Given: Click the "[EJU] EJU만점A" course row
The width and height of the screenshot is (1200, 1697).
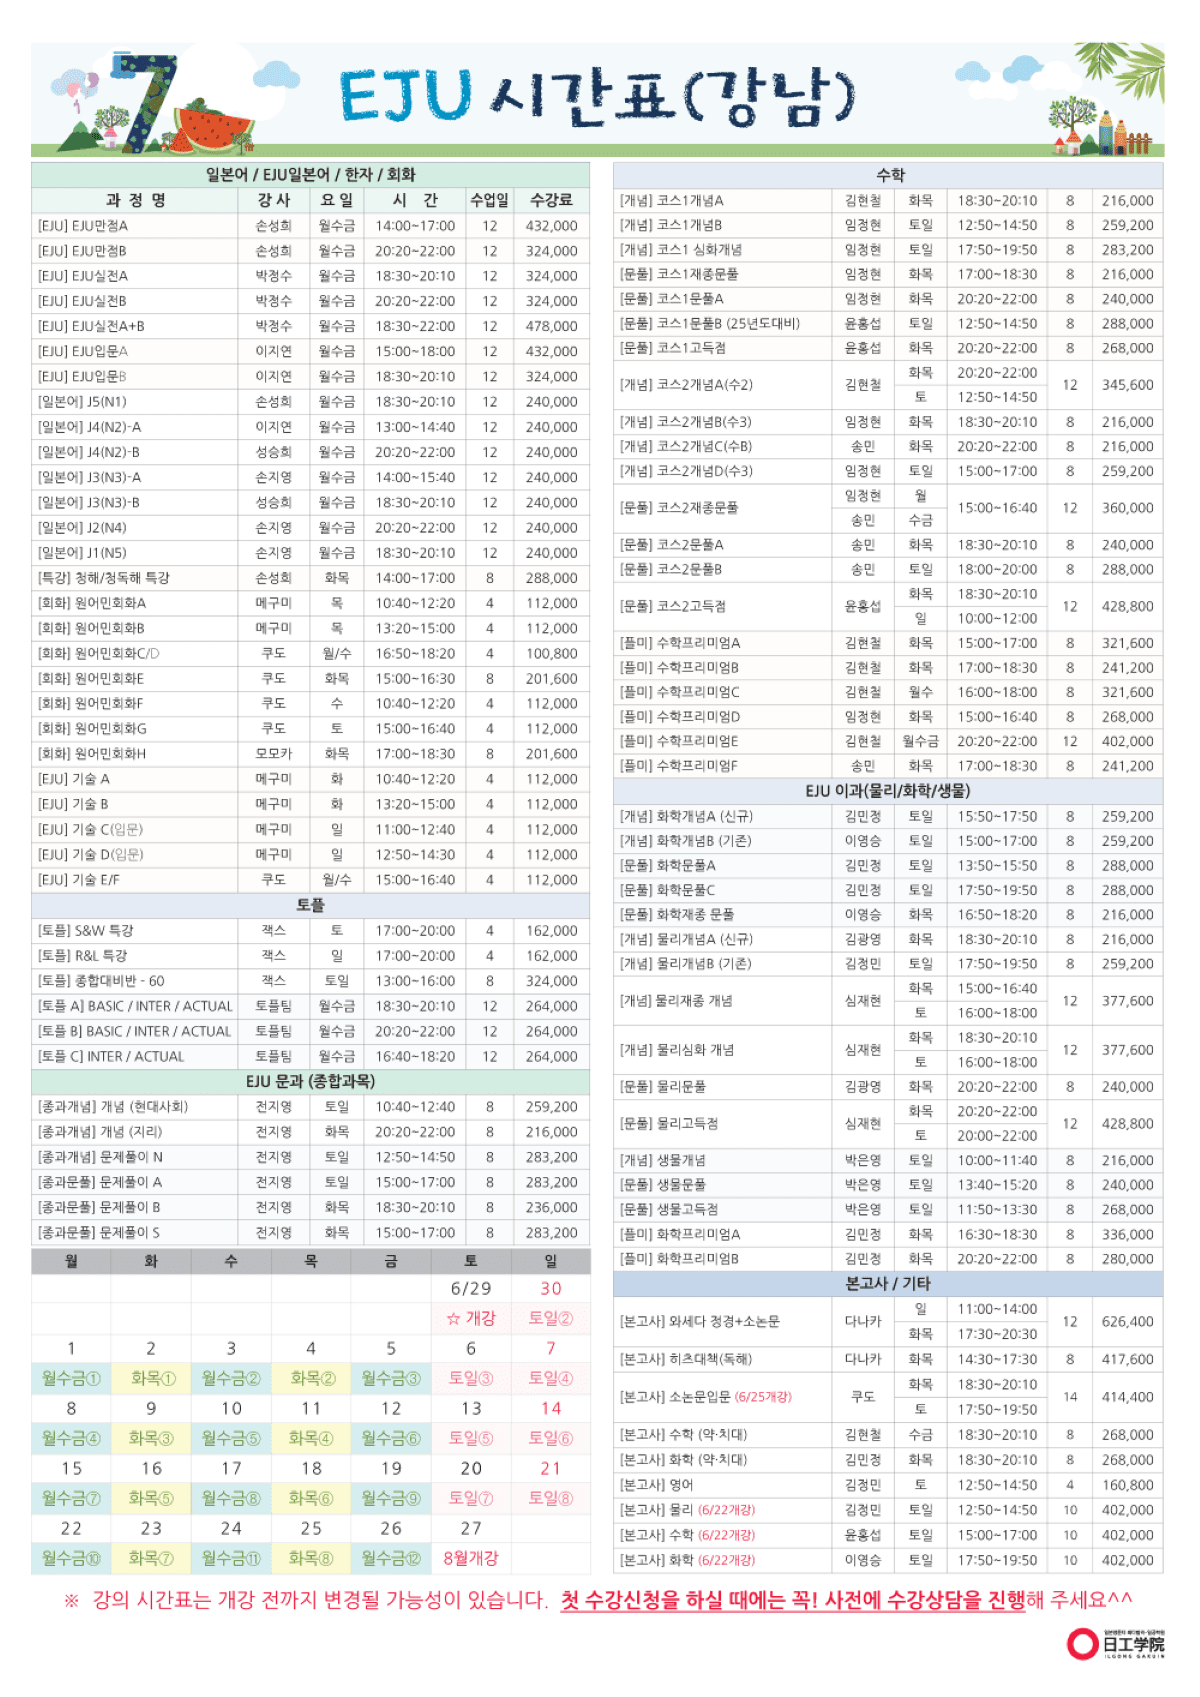Looking at the screenshot, I should (x=311, y=226).
